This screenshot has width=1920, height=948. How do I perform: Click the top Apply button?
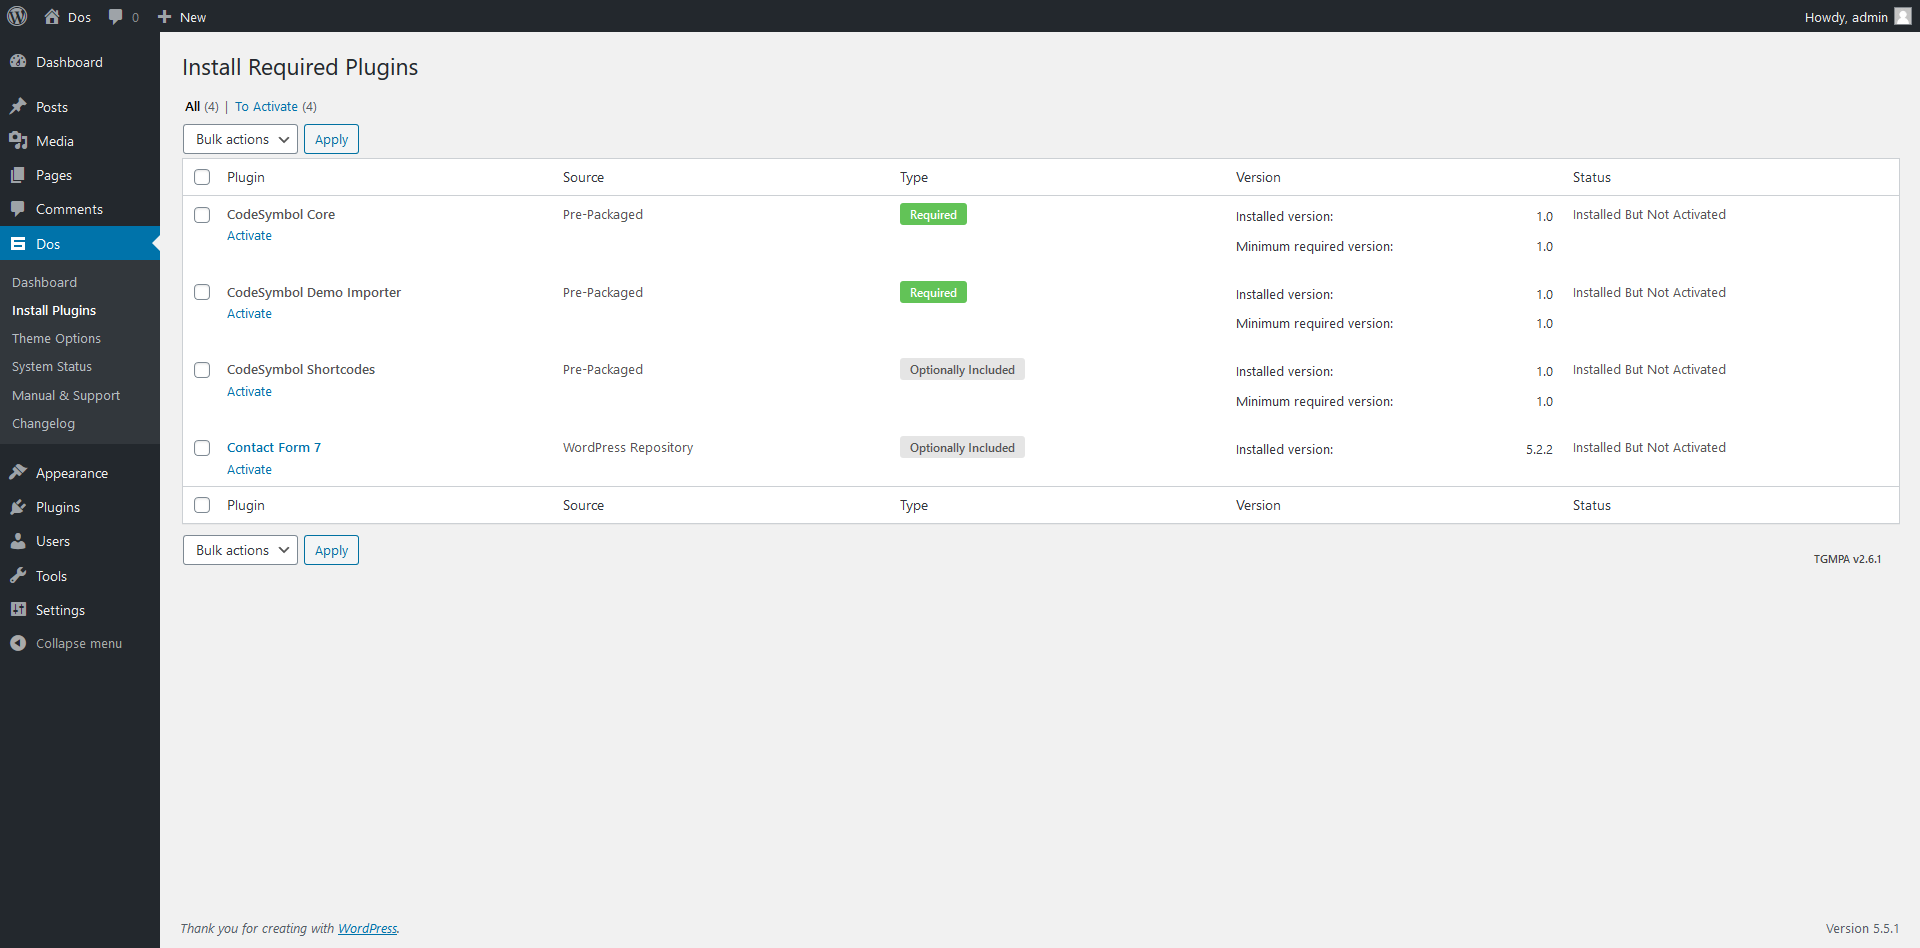pos(331,139)
